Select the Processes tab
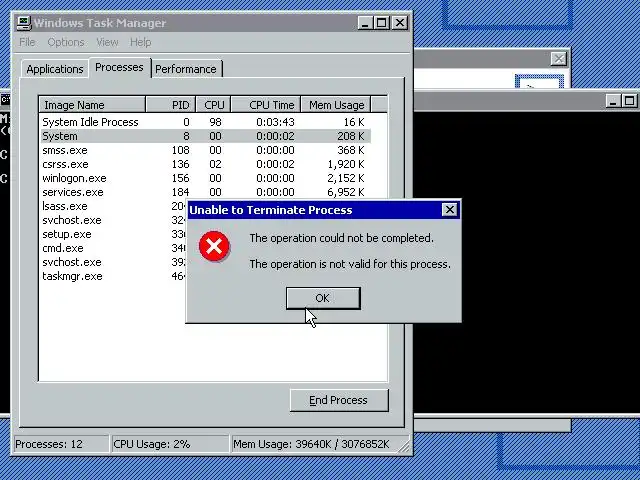Screen dimensions: 640x480 [119, 67]
